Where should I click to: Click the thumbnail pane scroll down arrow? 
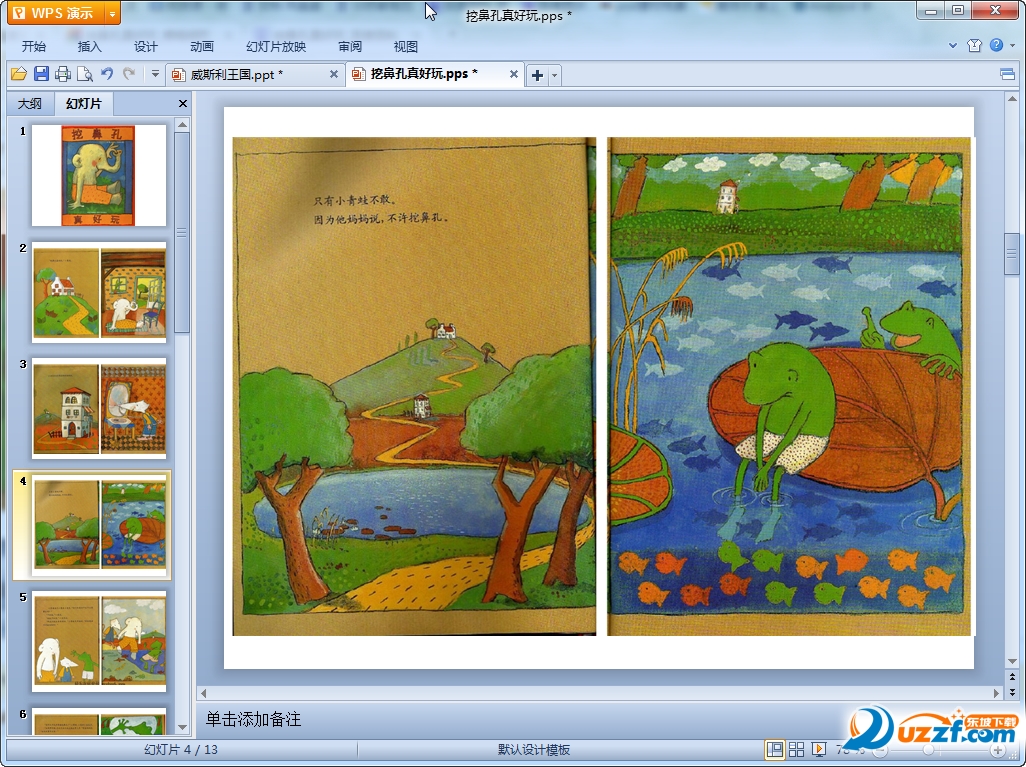click(183, 727)
